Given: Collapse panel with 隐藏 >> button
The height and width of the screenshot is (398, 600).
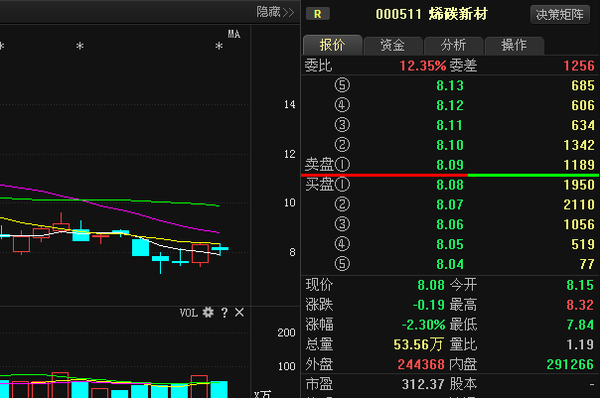Looking at the screenshot, I should point(275,12).
